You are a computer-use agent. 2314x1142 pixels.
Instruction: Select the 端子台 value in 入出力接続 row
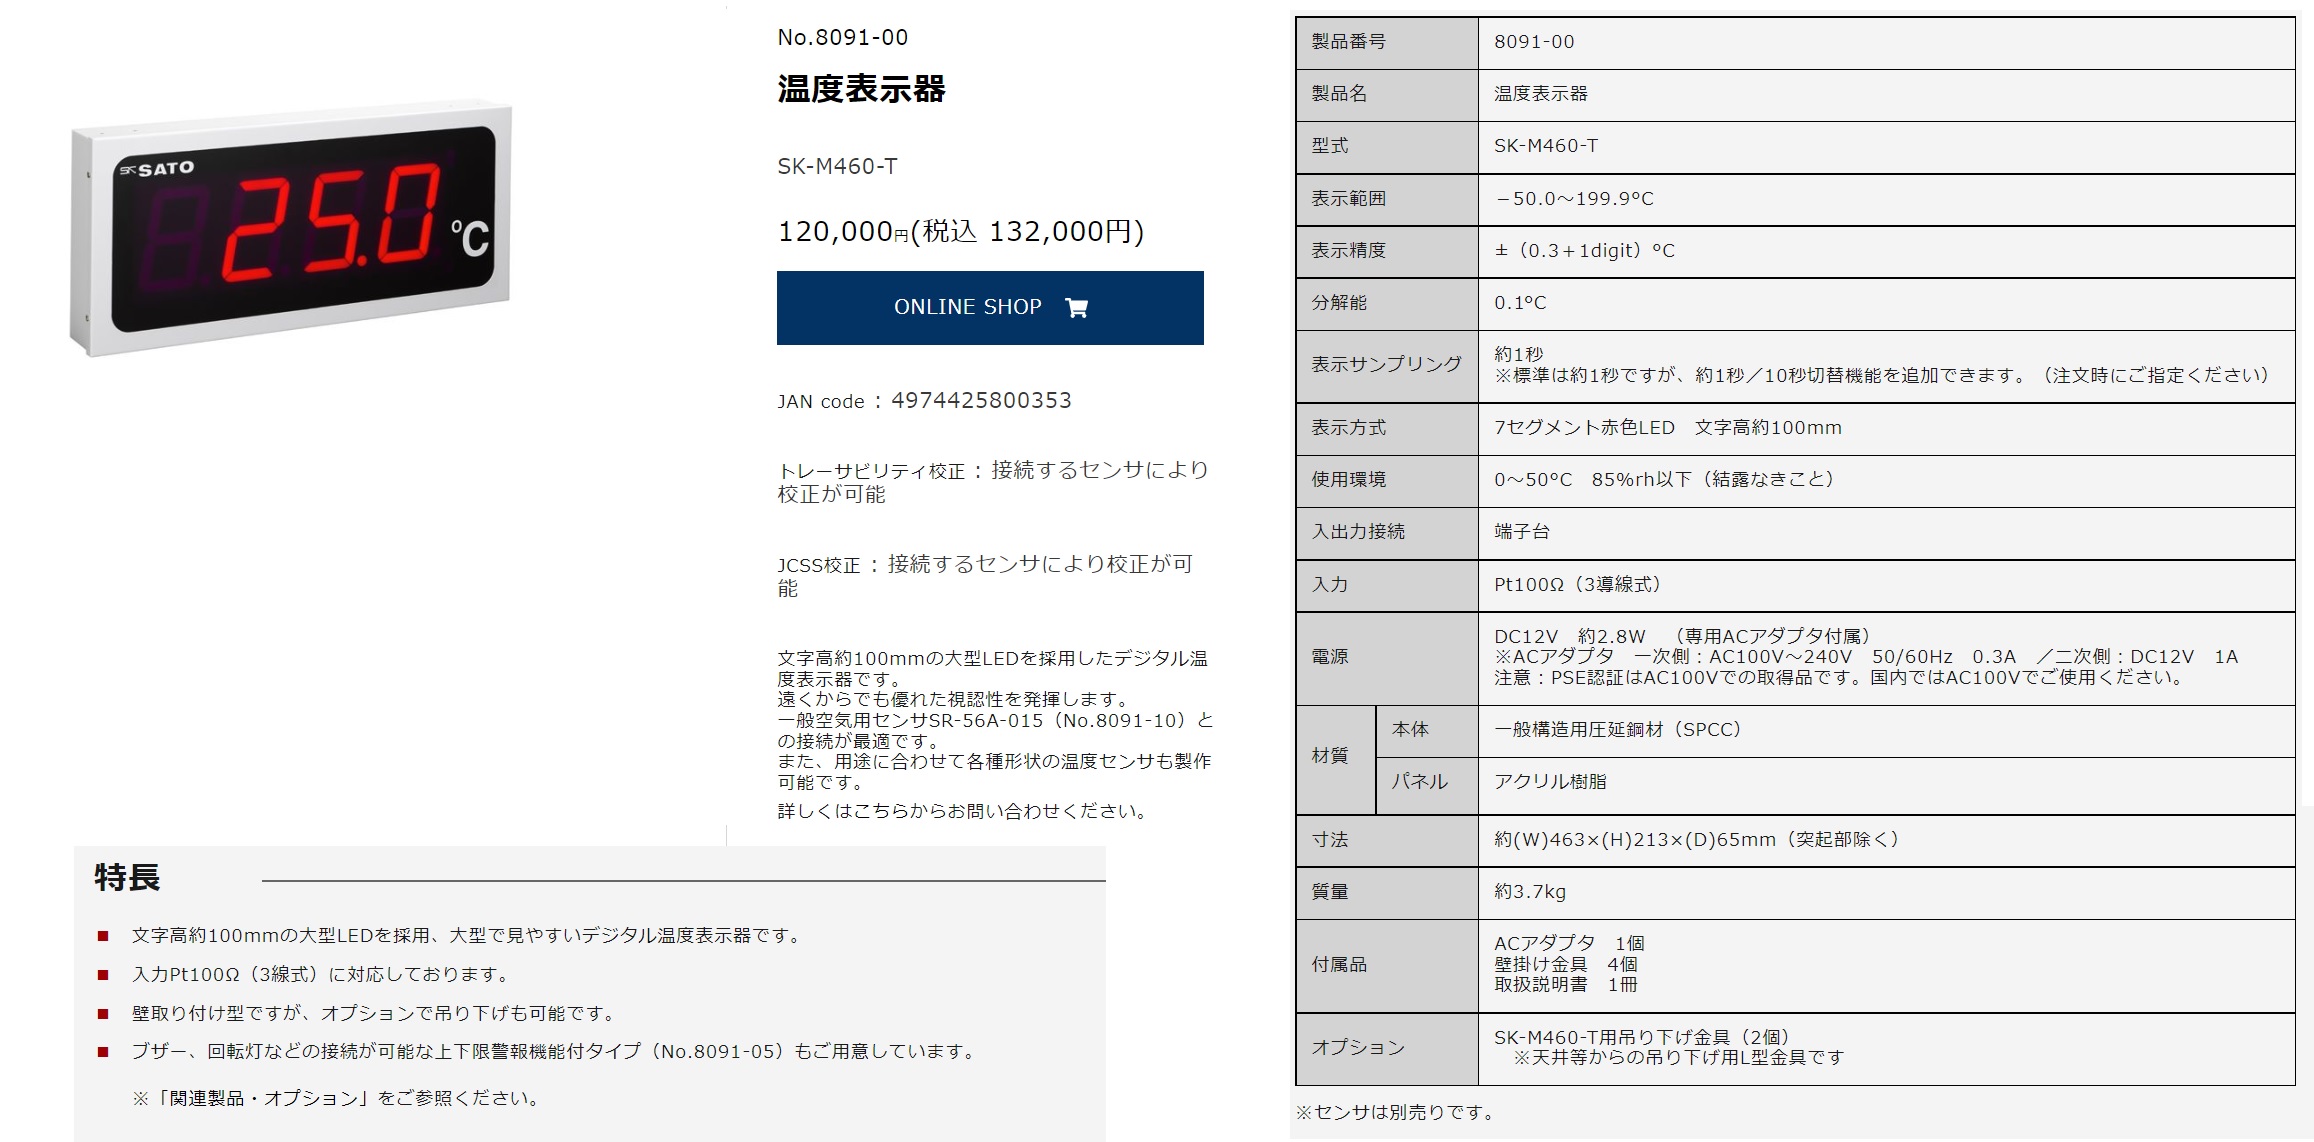(1522, 532)
